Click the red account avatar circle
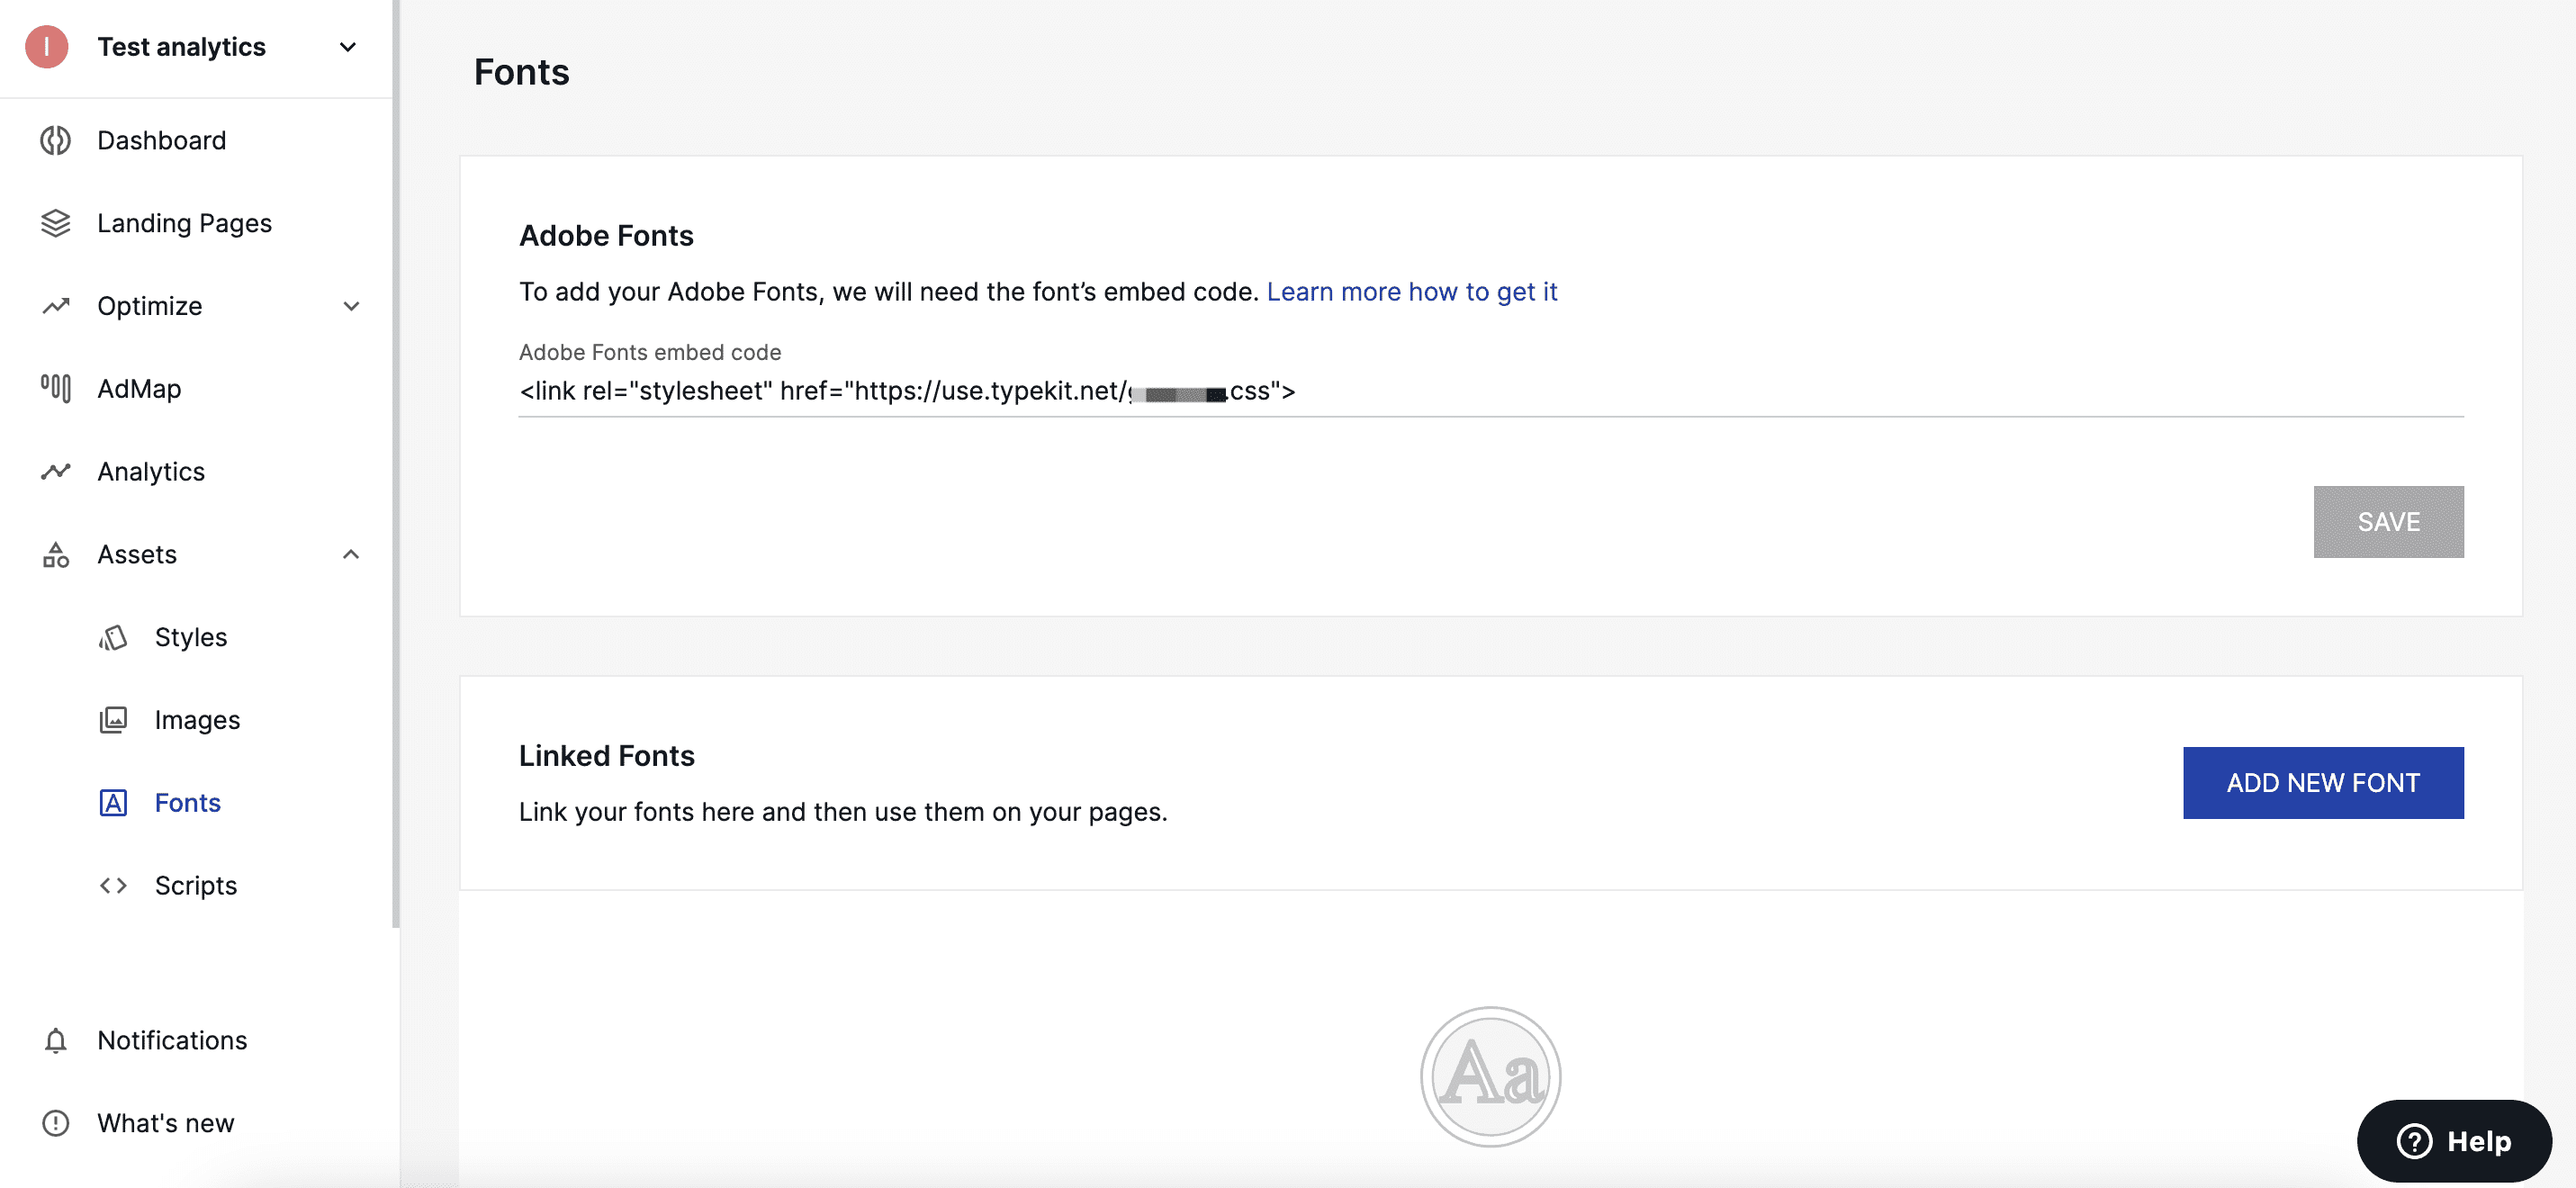 pyautogui.click(x=47, y=47)
